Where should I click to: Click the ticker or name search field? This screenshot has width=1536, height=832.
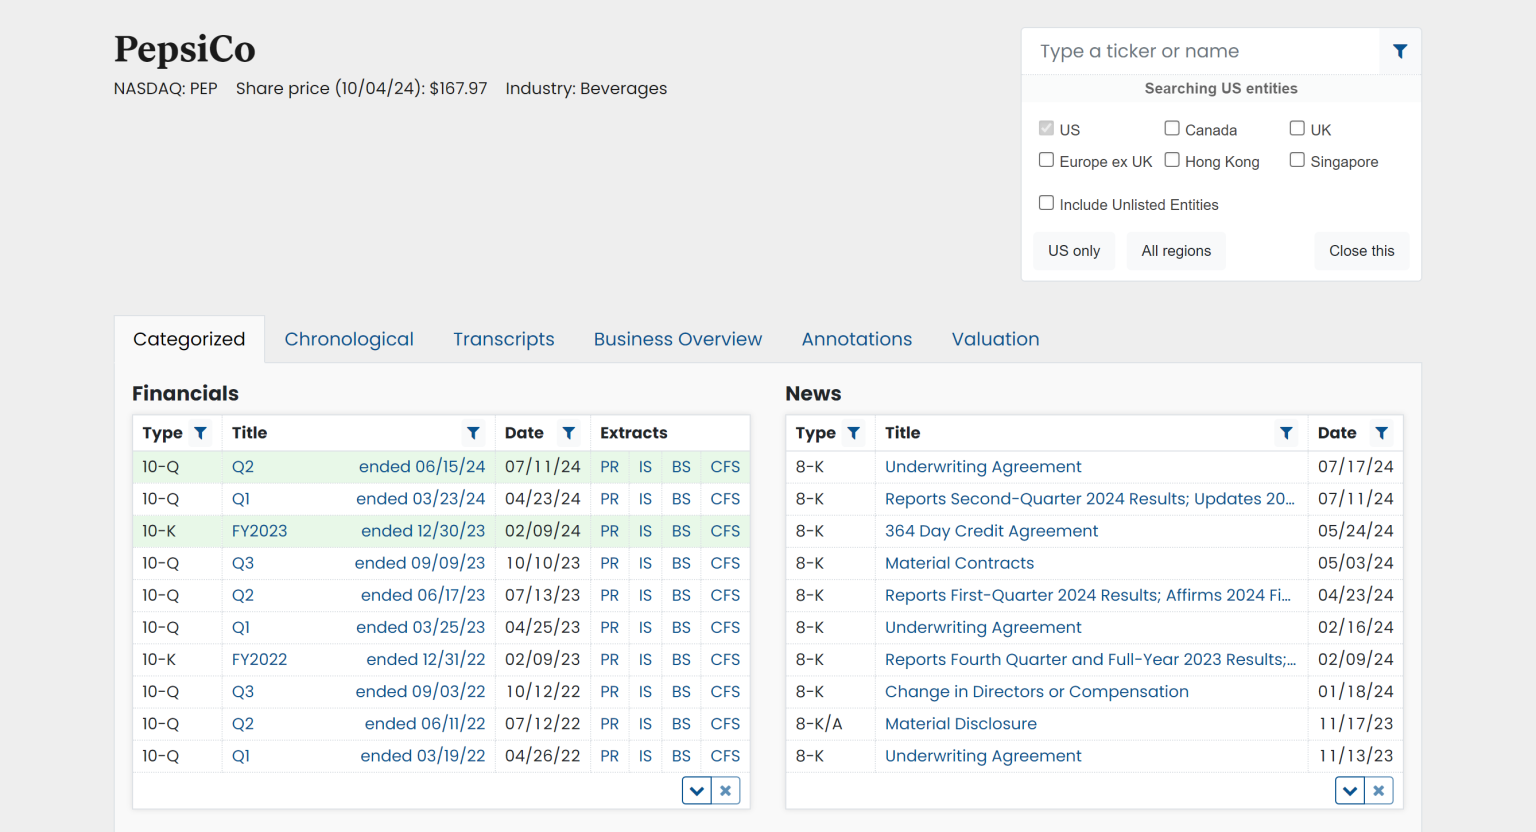[1200, 51]
